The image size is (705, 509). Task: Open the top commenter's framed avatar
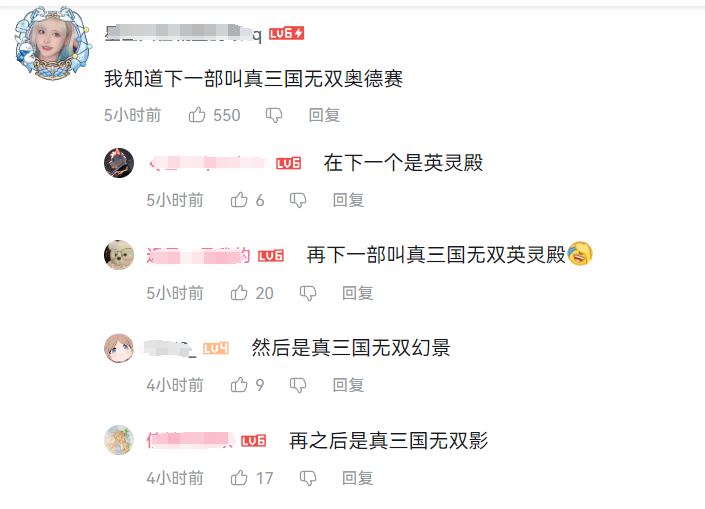(53, 44)
